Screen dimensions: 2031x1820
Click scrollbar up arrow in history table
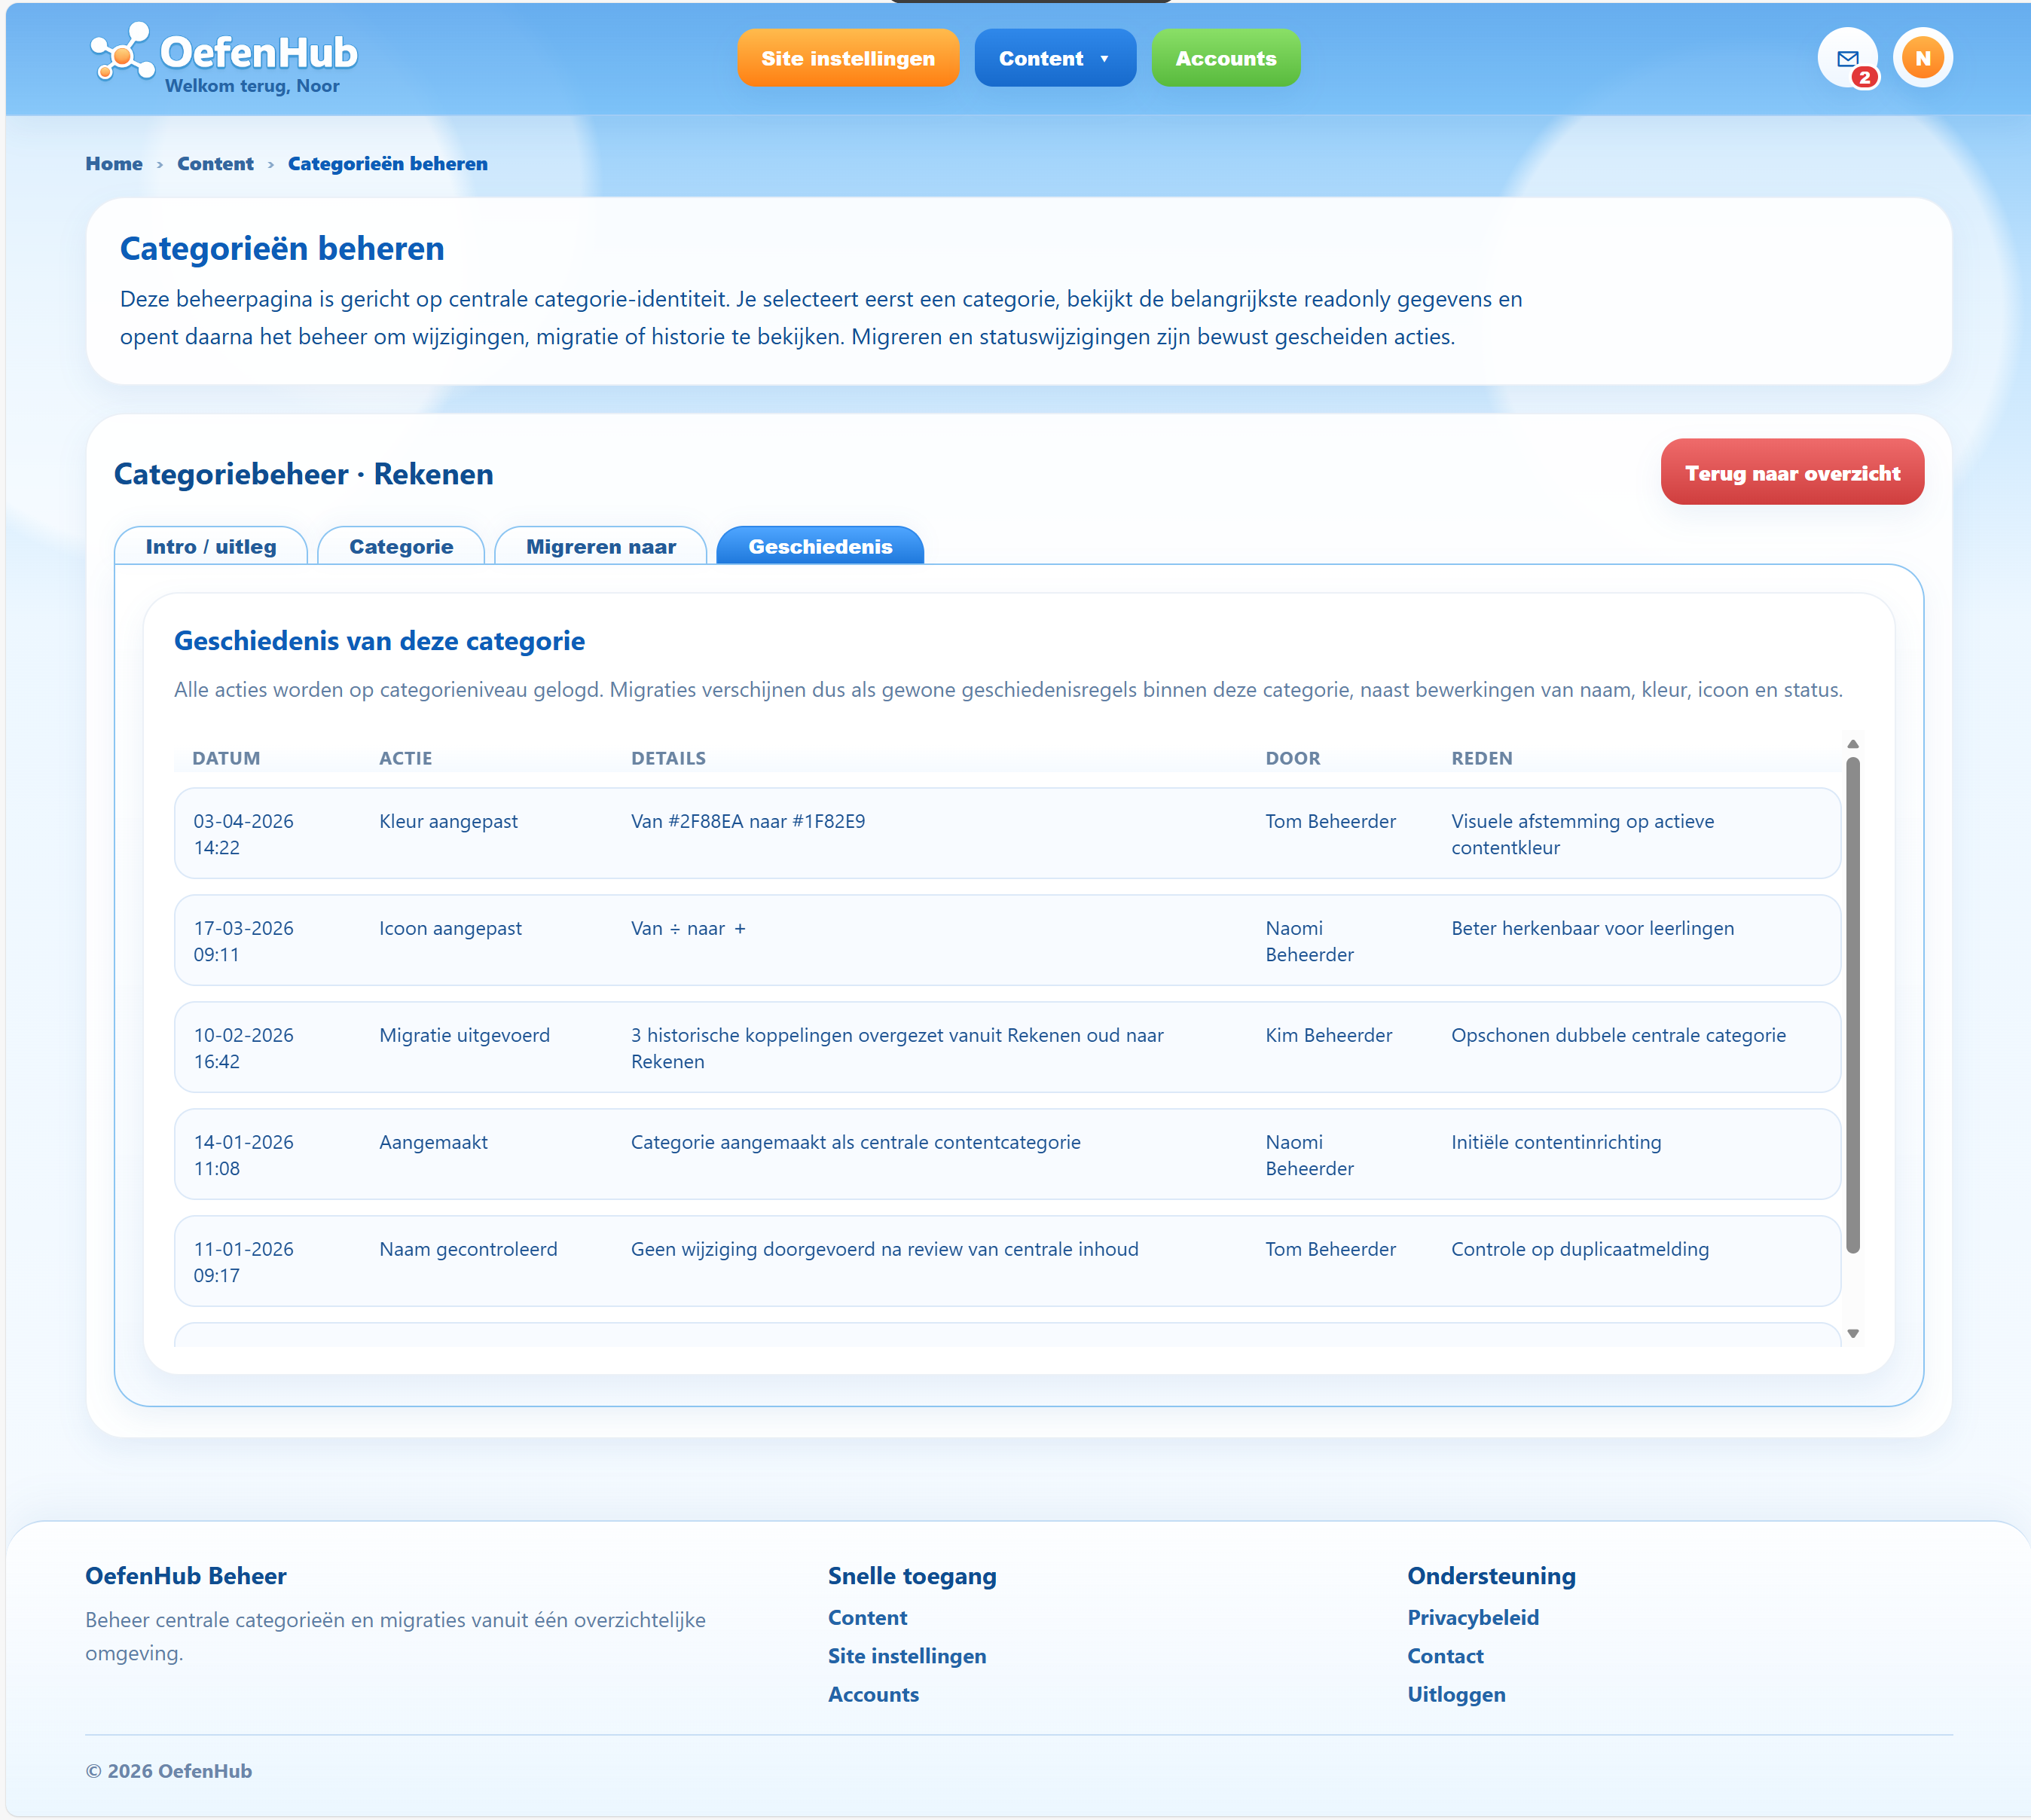pyautogui.click(x=1852, y=744)
